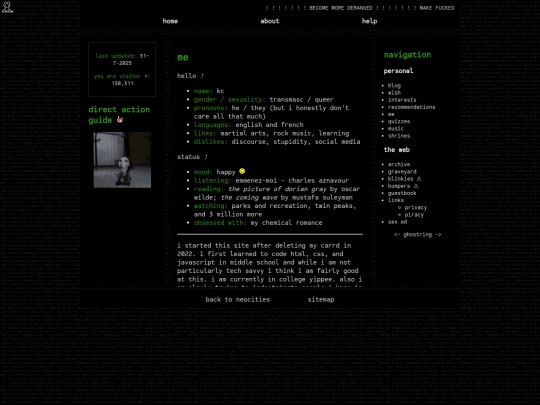Click 'the web' section heading
This screenshot has height=405, width=540.
397,149
